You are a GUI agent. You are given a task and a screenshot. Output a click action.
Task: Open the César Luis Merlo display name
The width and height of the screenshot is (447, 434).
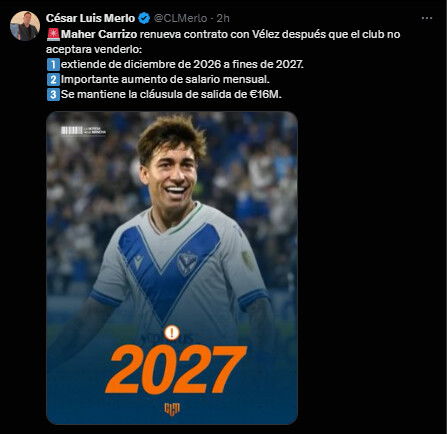click(90, 18)
